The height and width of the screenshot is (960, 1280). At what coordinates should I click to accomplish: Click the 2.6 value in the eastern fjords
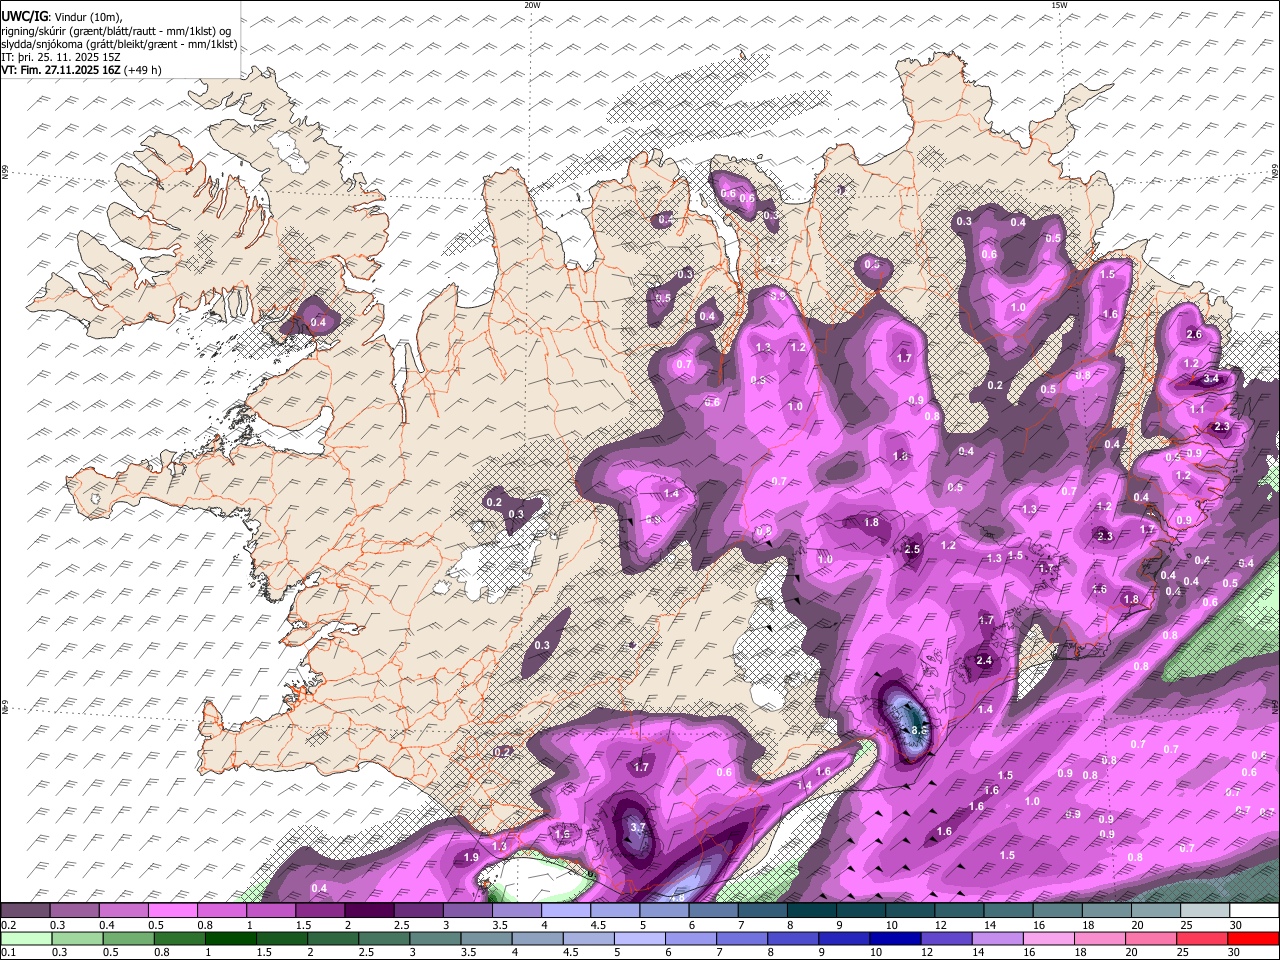[x=1193, y=334]
